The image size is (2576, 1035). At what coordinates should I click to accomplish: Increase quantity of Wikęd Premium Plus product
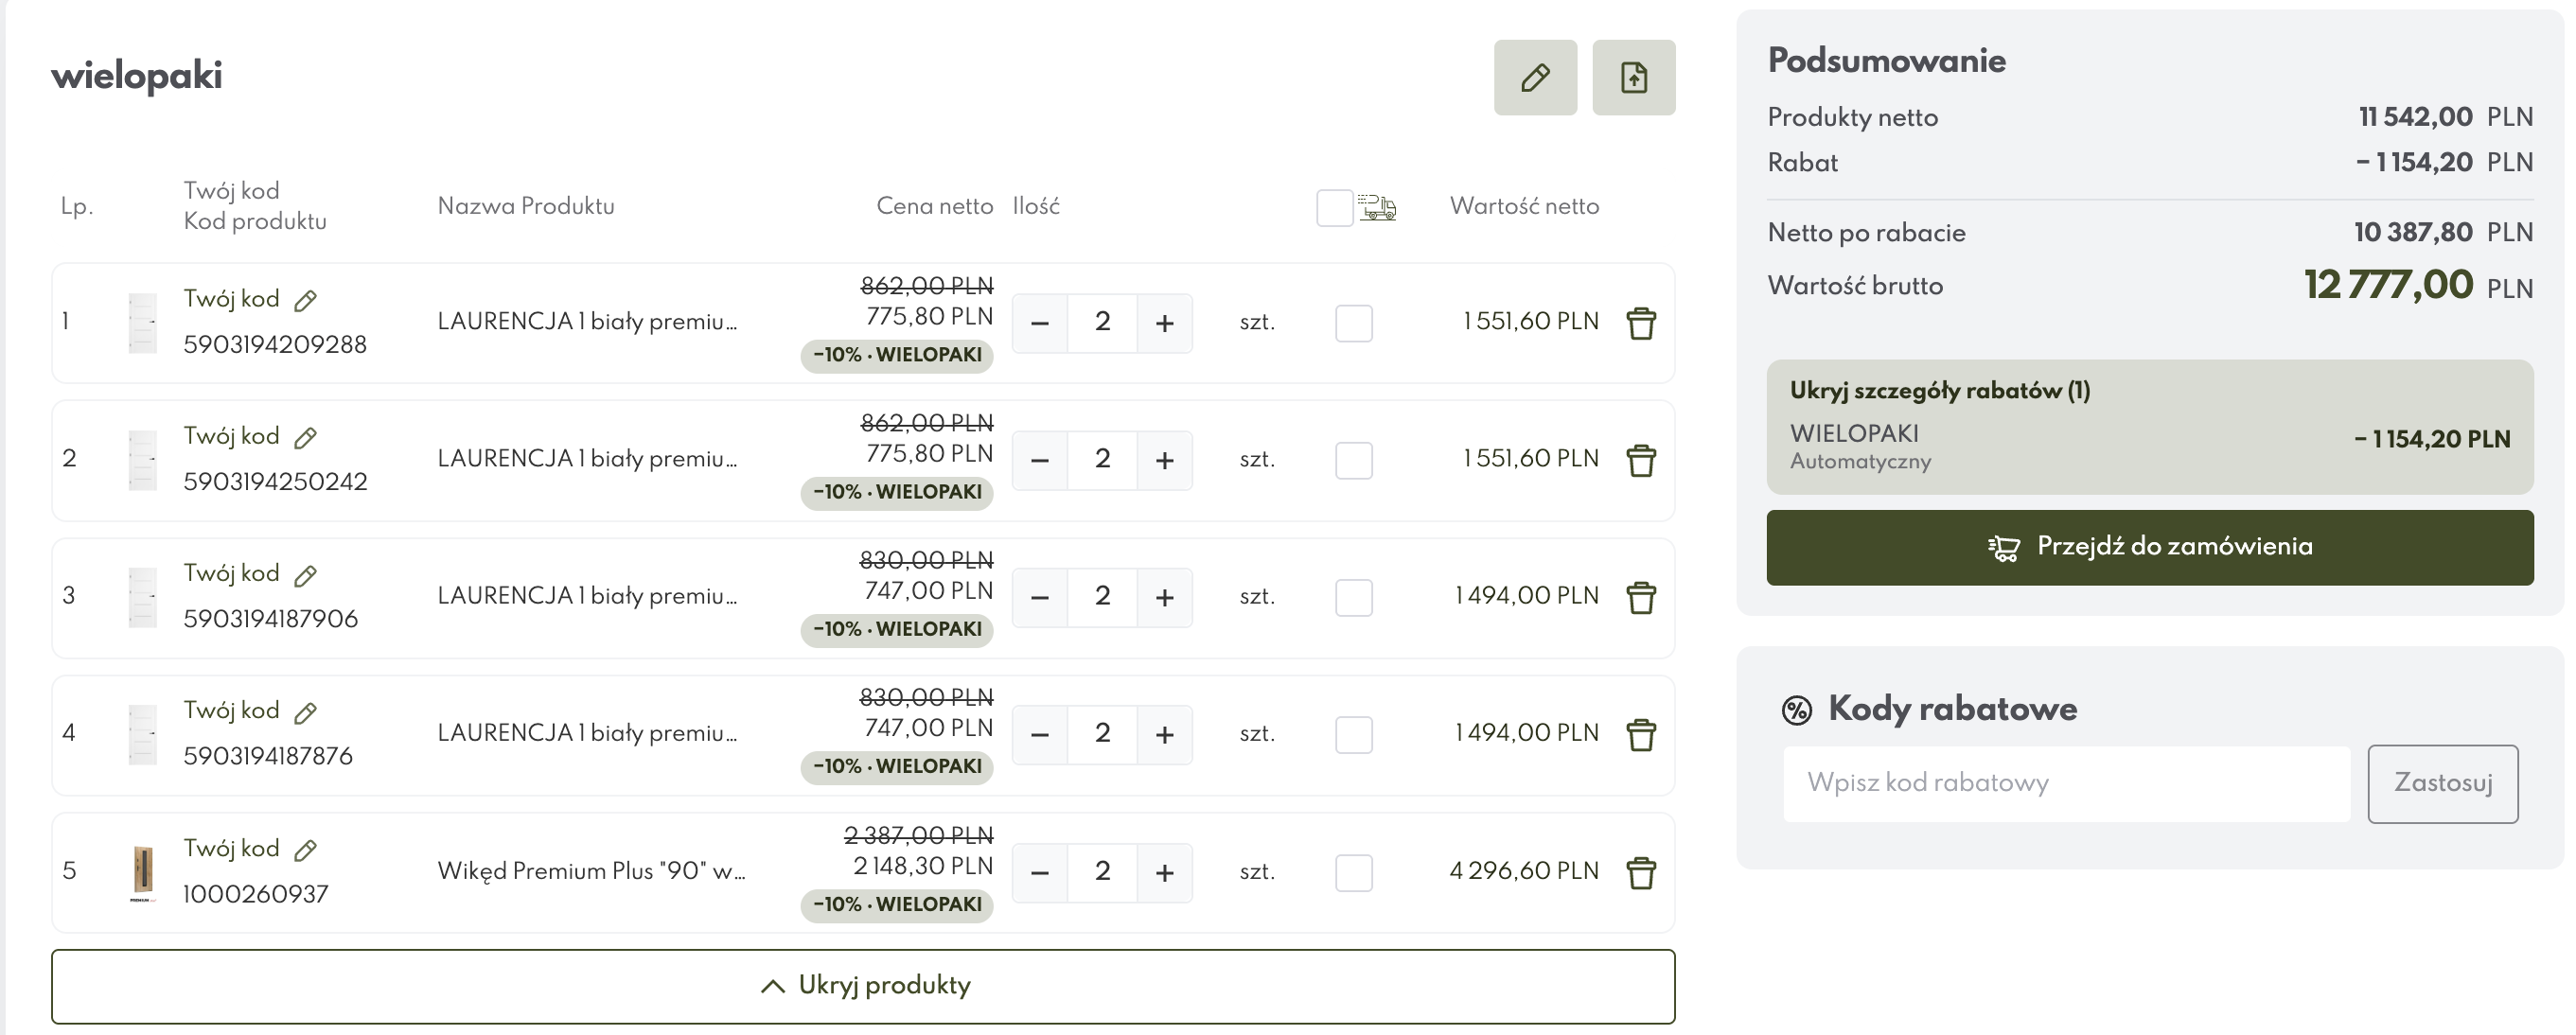tap(1164, 872)
